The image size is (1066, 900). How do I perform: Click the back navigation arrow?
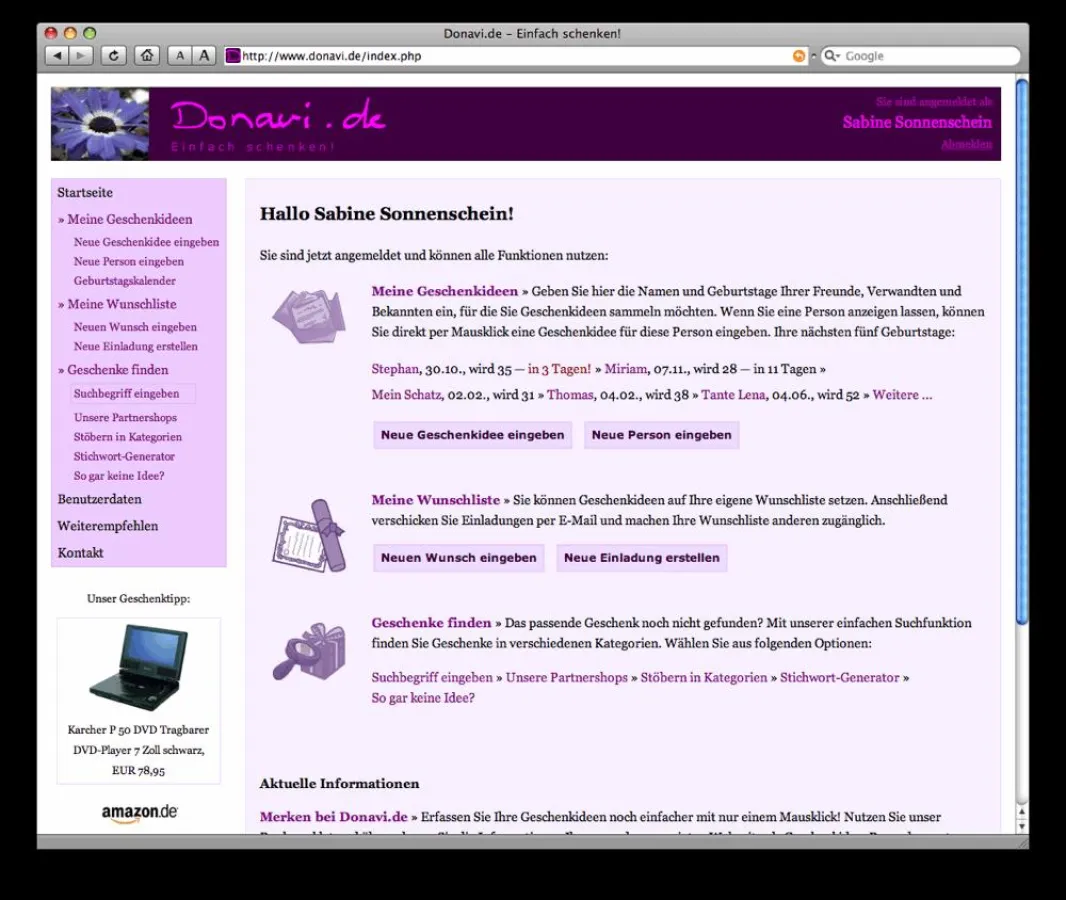click(x=57, y=55)
